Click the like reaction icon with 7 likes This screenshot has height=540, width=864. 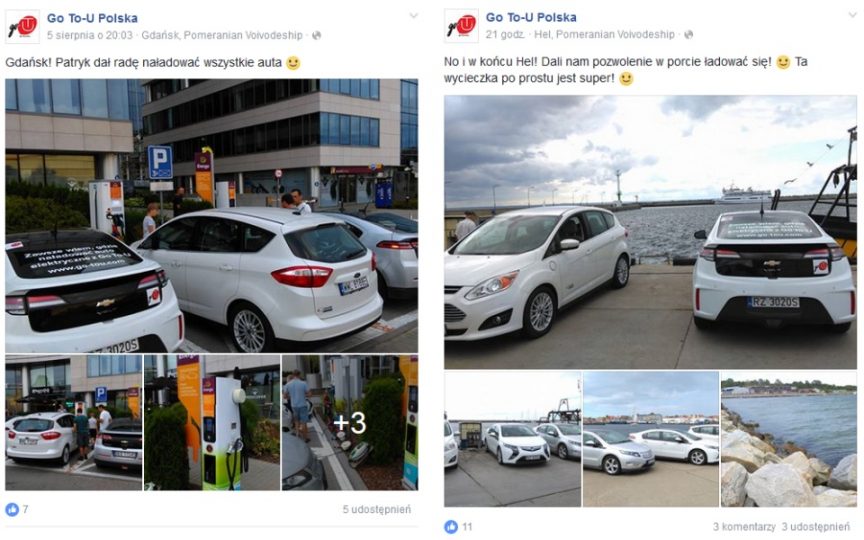(x=12, y=509)
